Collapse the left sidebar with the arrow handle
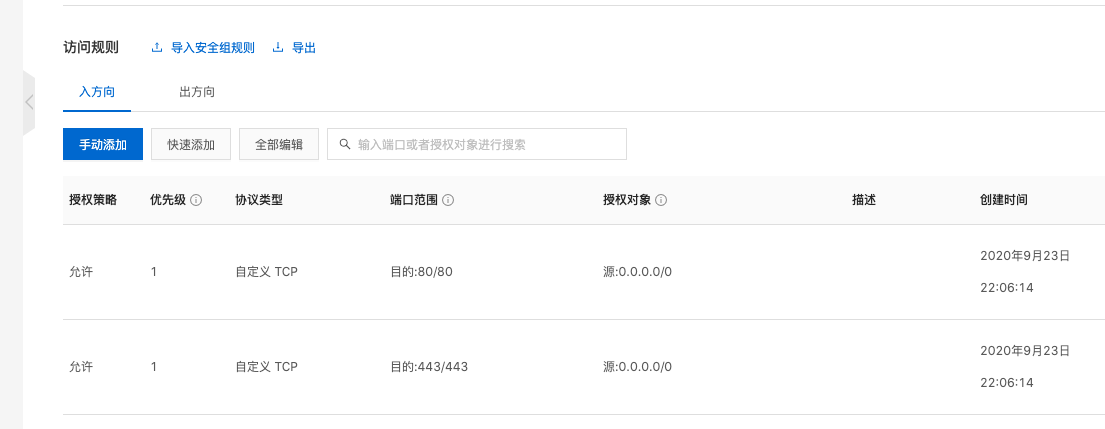 pyautogui.click(x=29, y=102)
